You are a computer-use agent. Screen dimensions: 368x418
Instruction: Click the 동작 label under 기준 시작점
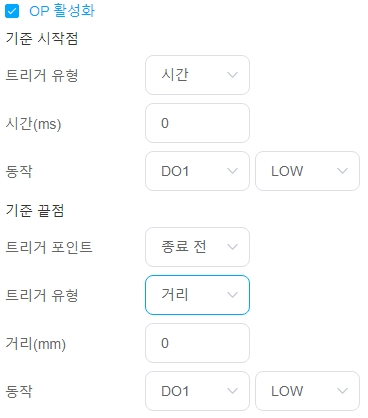19,171
